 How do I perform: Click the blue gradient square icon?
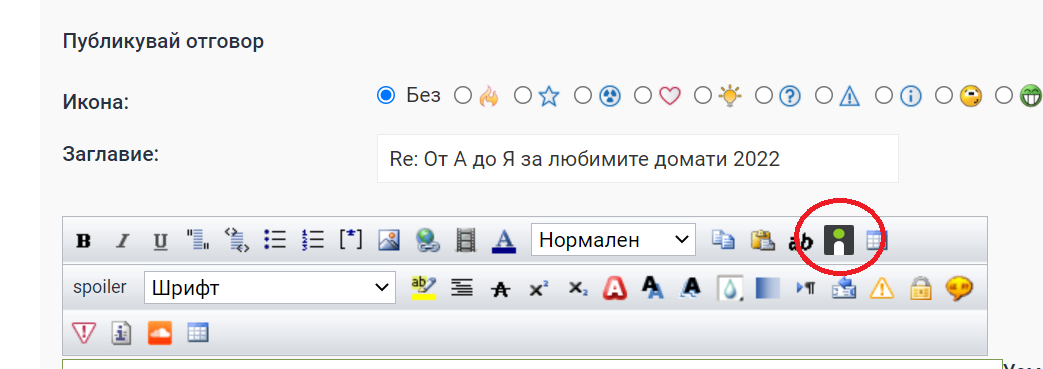(x=768, y=288)
